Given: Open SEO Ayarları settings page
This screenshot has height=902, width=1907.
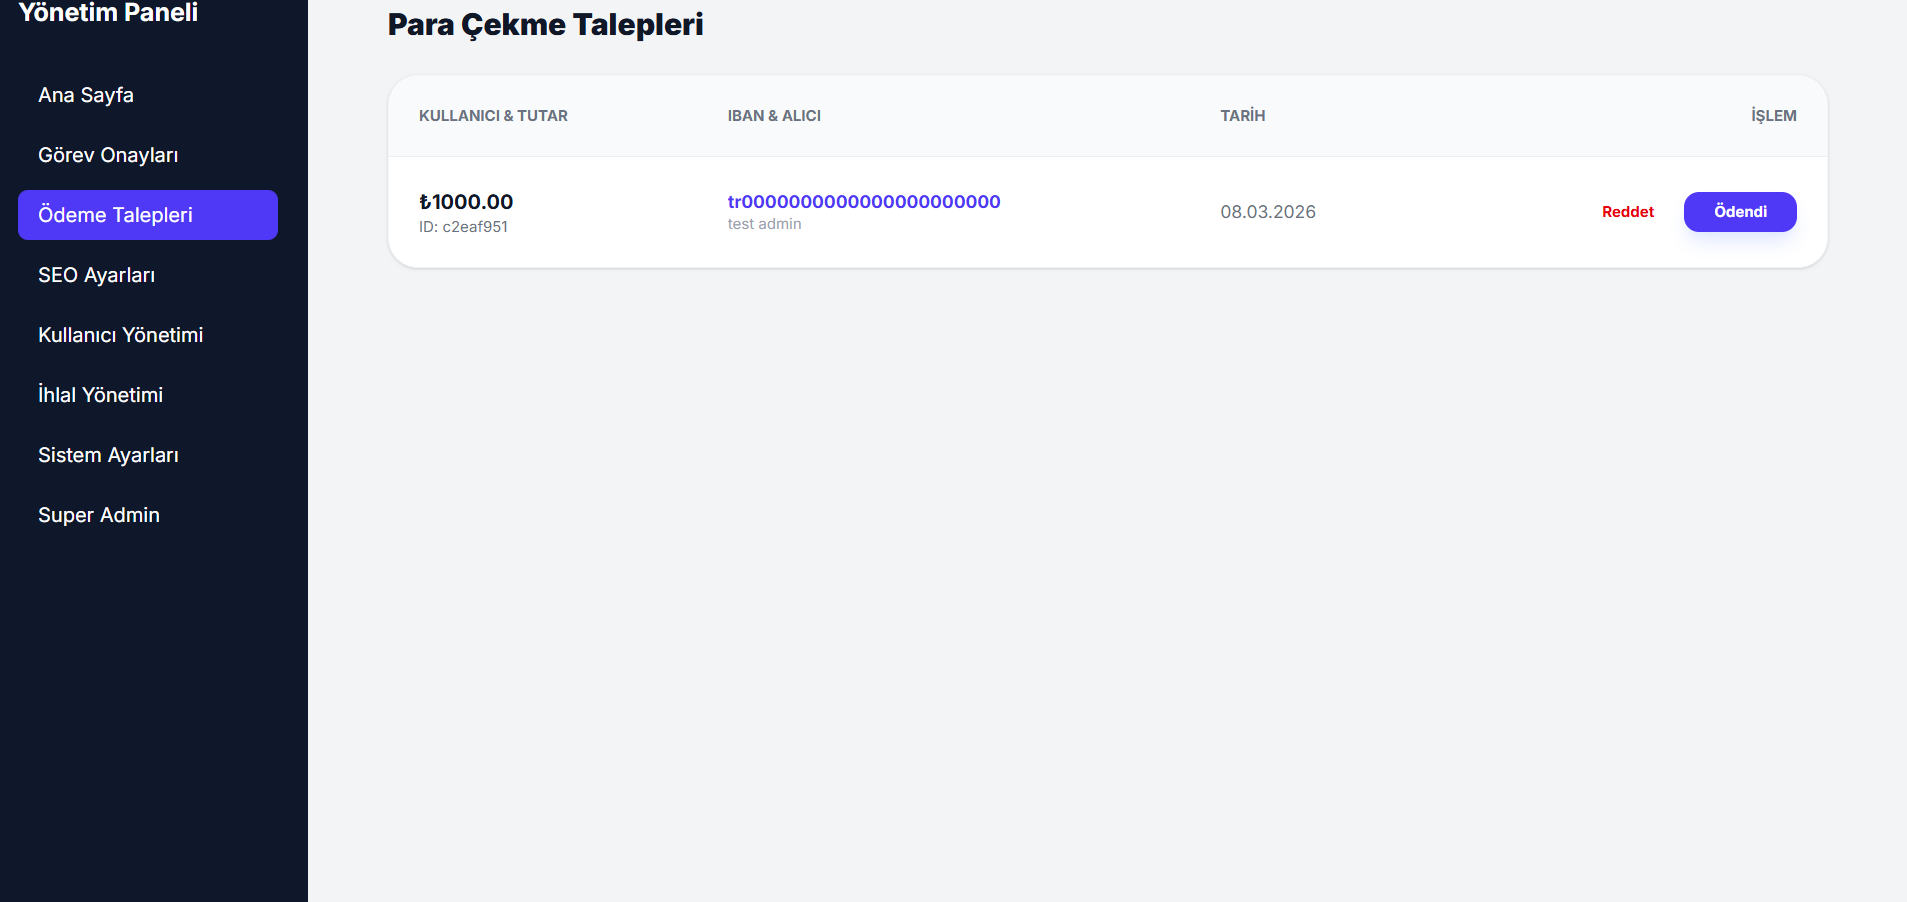Looking at the screenshot, I should 96,275.
